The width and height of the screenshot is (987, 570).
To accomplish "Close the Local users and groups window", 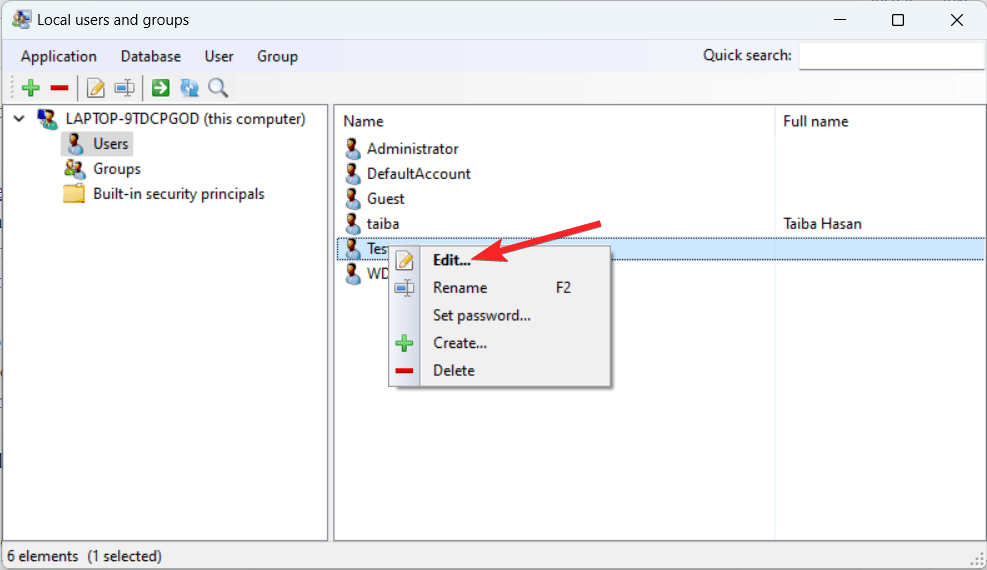I will 957,20.
